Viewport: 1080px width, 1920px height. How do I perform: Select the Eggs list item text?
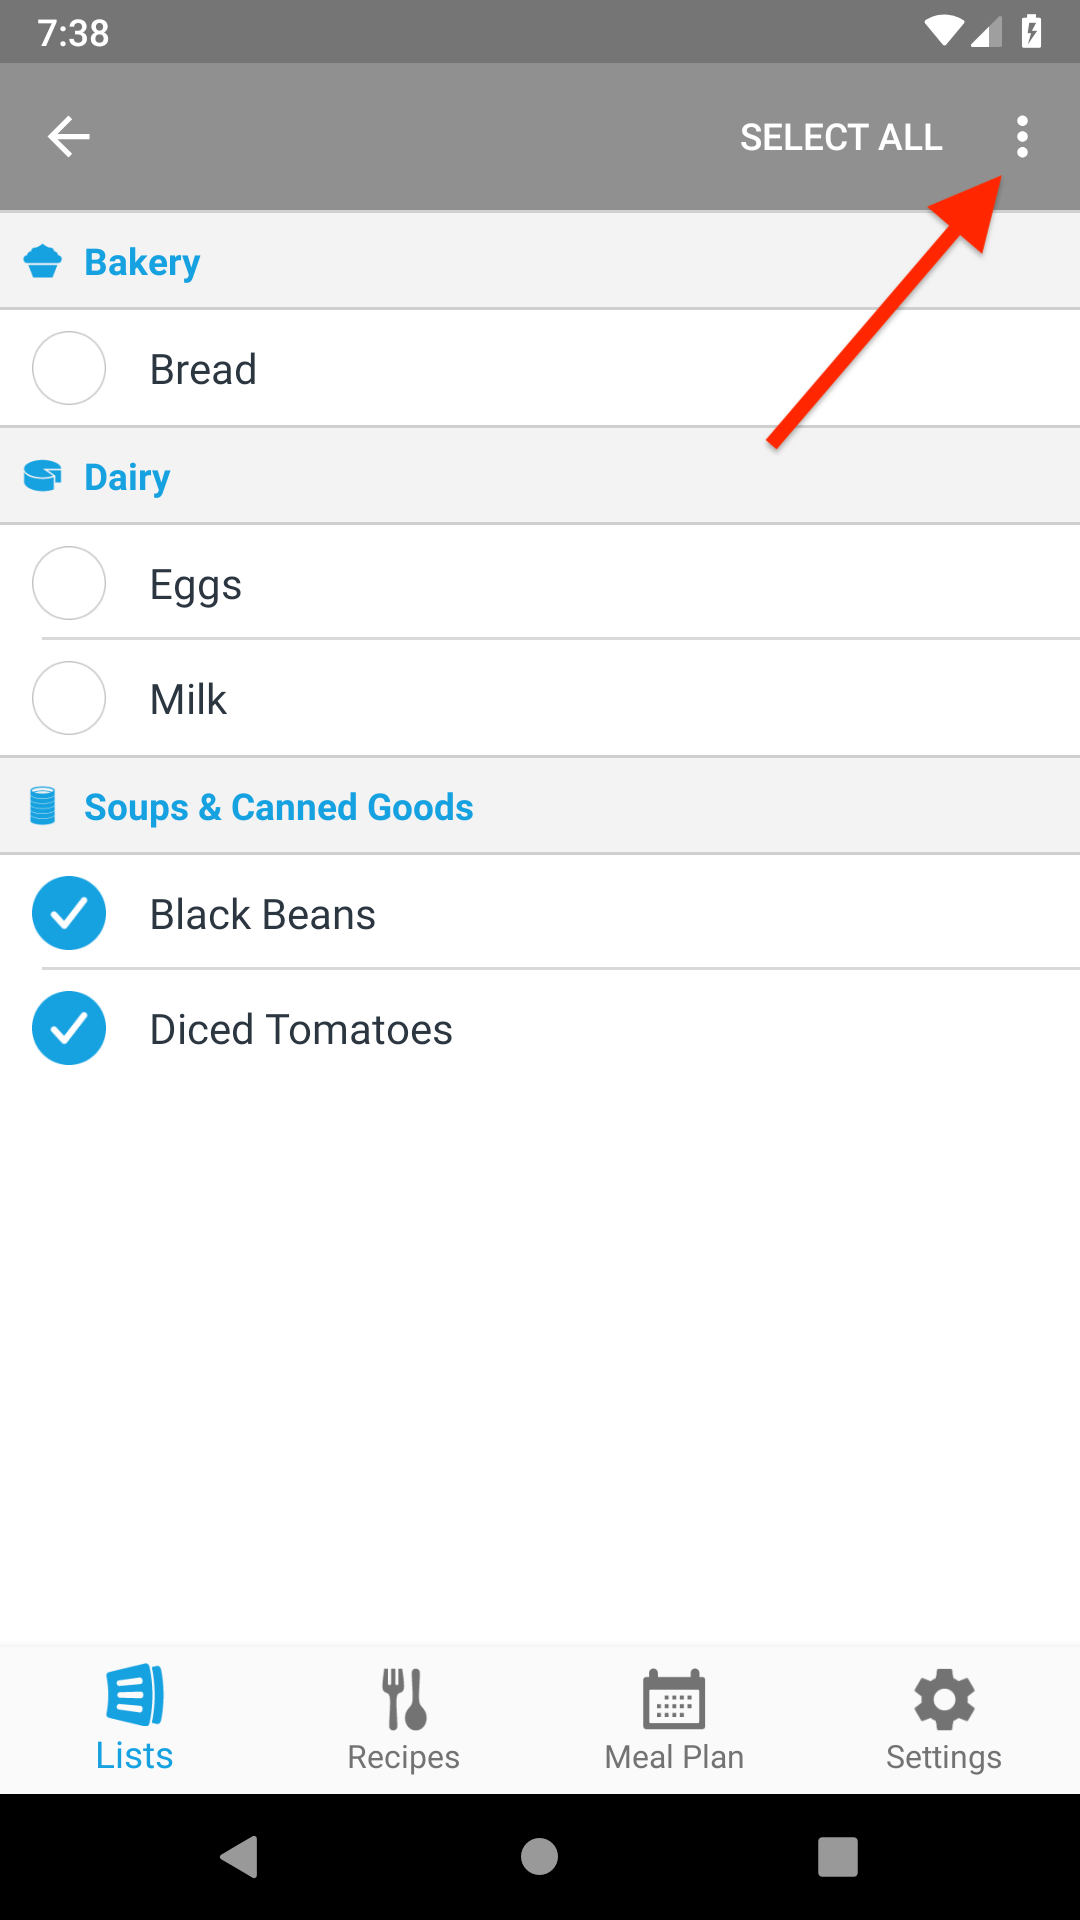pyautogui.click(x=195, y=583)
